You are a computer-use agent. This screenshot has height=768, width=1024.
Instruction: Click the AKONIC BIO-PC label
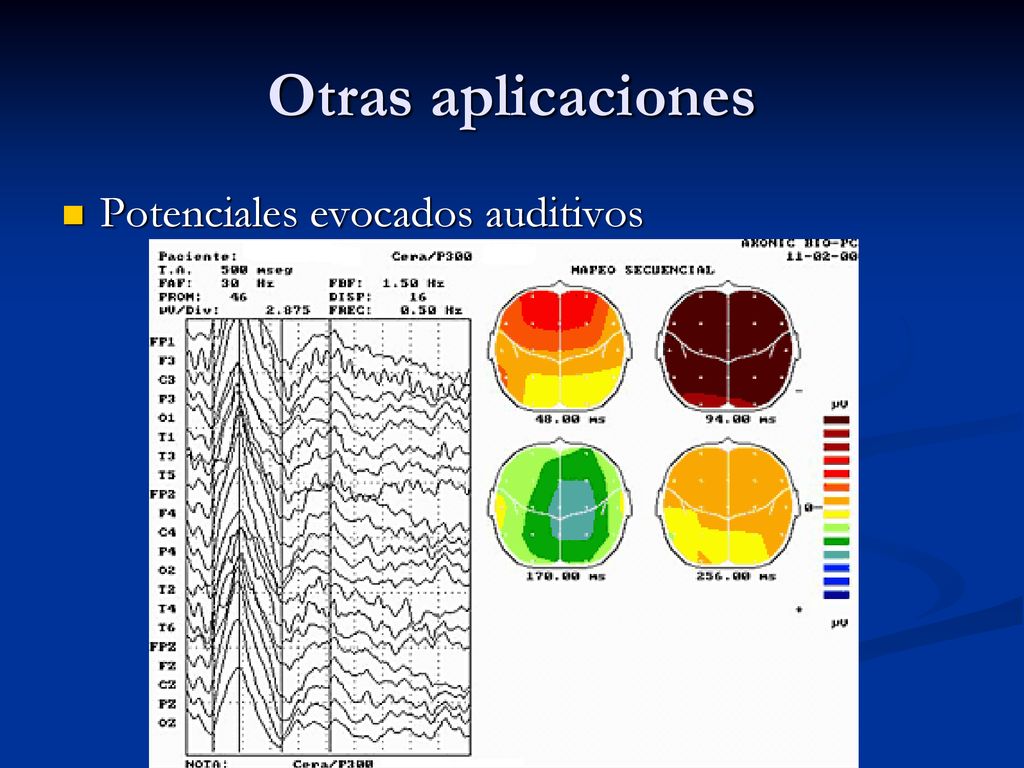pyautogui.click(x=799, y=244)
